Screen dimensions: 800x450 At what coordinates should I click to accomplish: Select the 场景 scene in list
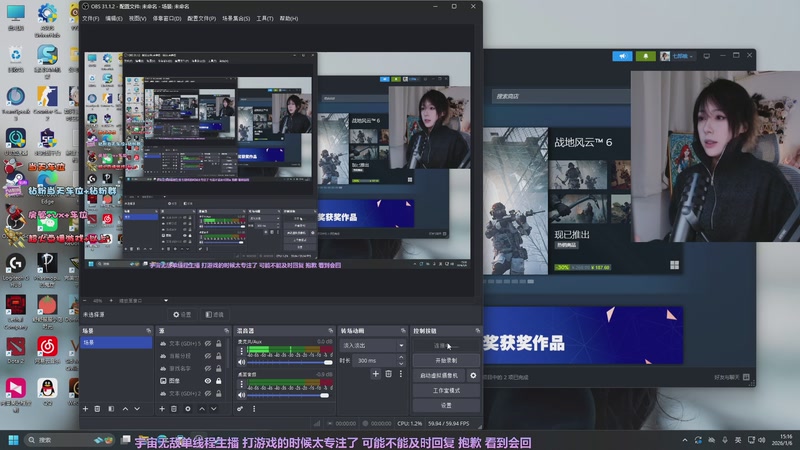pos(116,342)
